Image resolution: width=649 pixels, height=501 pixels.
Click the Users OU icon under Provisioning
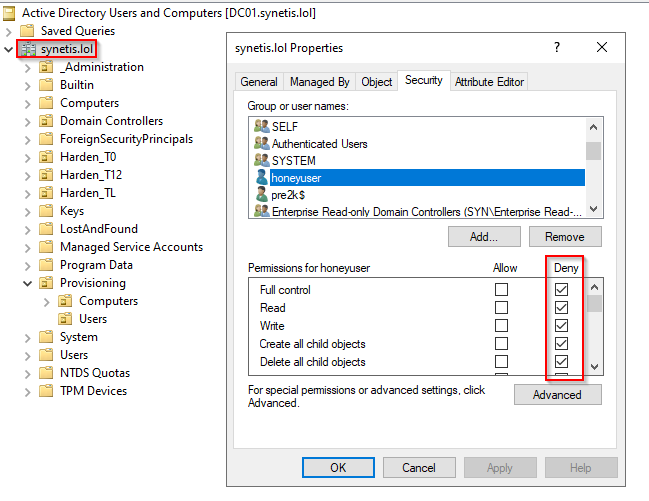65,319
